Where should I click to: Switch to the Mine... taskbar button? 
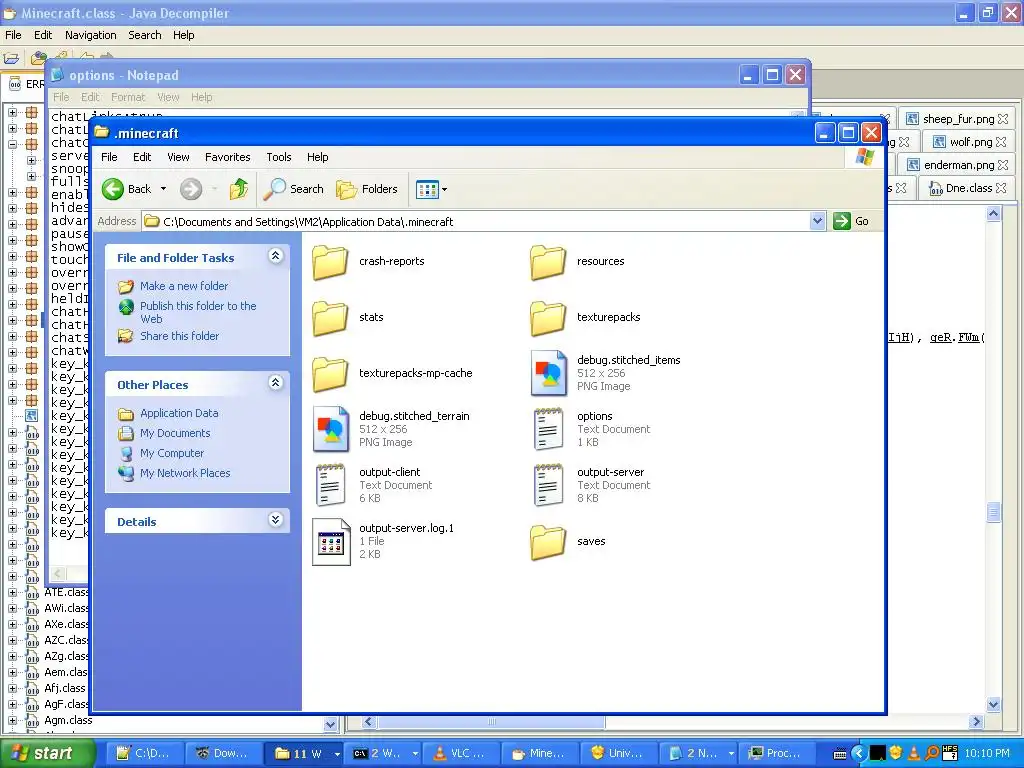point(540,753)
